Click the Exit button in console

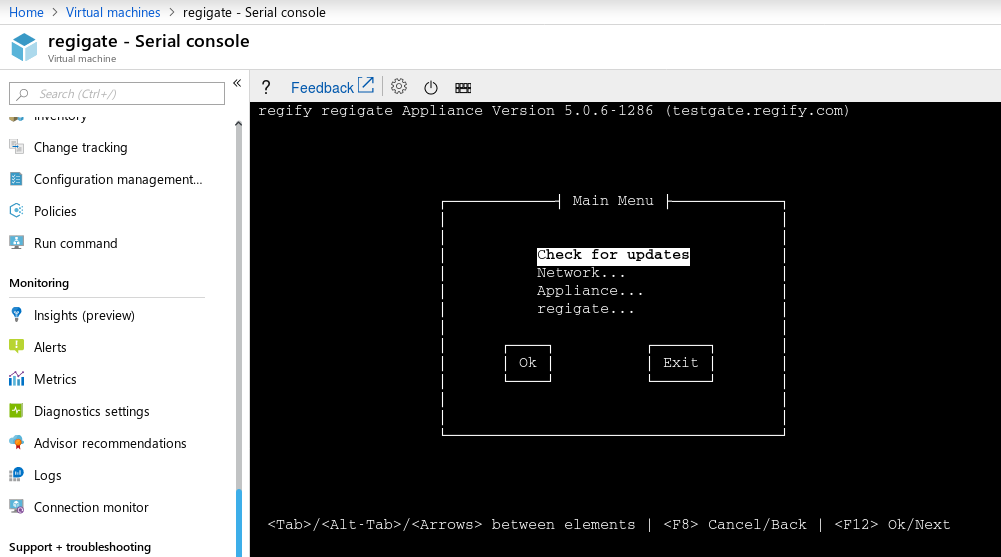[x=681, y=363]
